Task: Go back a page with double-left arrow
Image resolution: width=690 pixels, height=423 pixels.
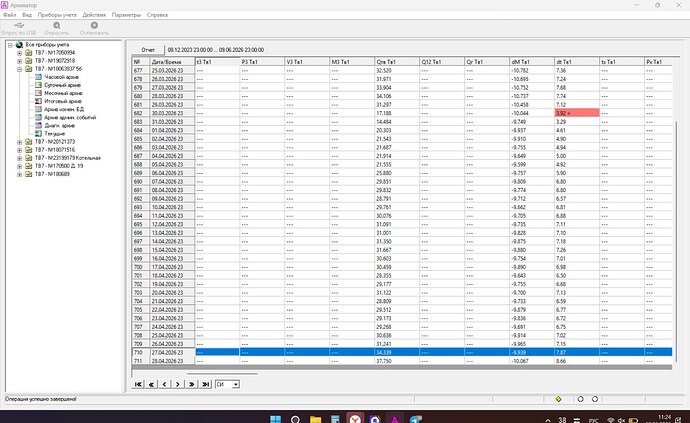Action: (151, 384)
